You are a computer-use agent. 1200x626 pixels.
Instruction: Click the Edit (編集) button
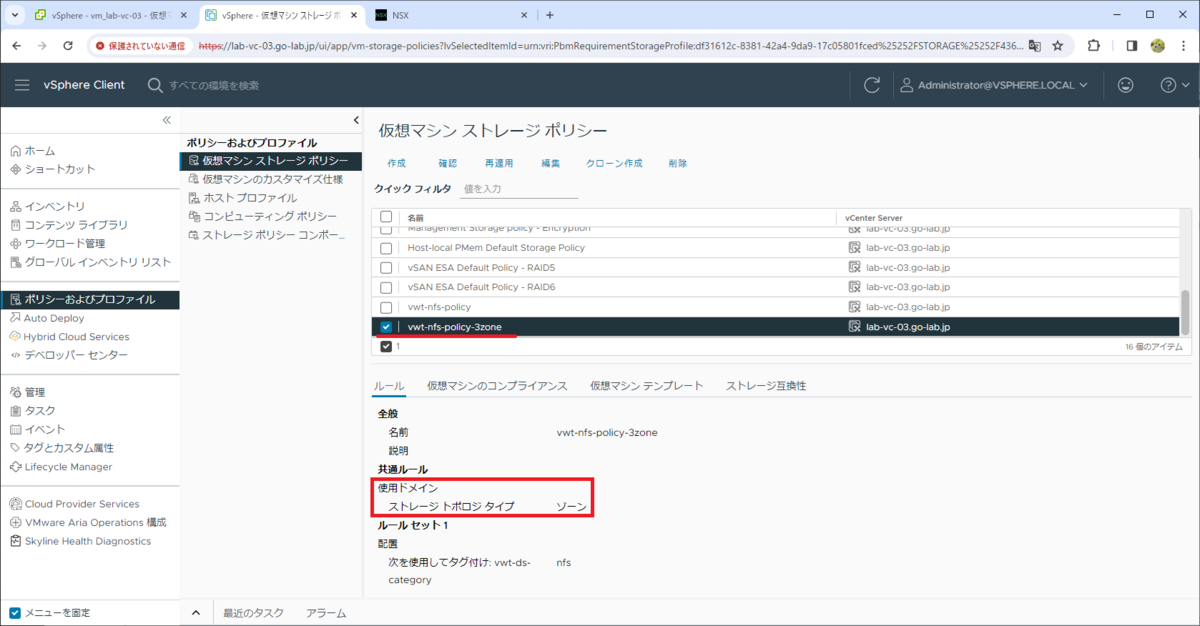point(551,163)
